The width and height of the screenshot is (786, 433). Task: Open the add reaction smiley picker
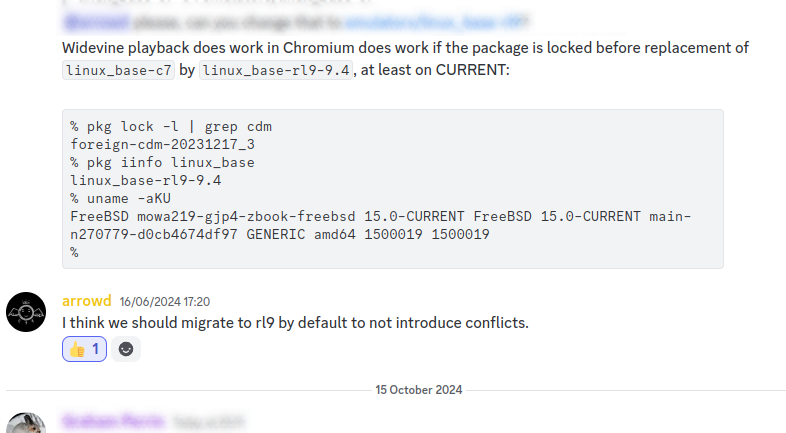click(x=126, y=349)
